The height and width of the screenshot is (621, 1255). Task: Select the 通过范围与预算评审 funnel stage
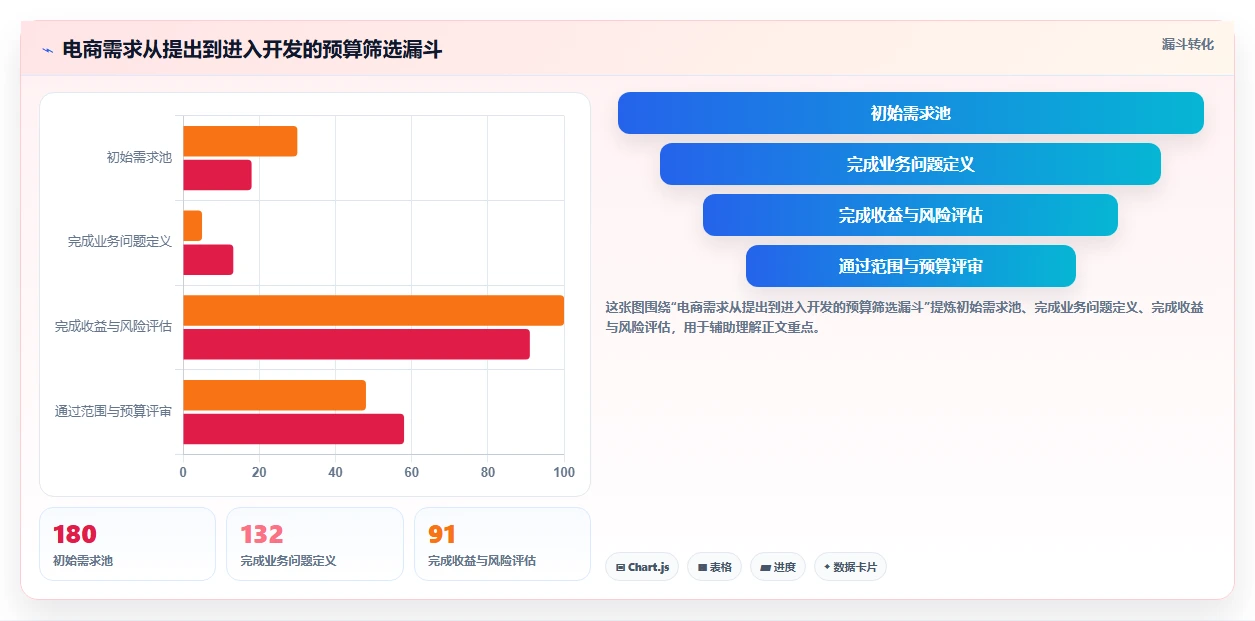pyautogui.click(x=911, y=266)
